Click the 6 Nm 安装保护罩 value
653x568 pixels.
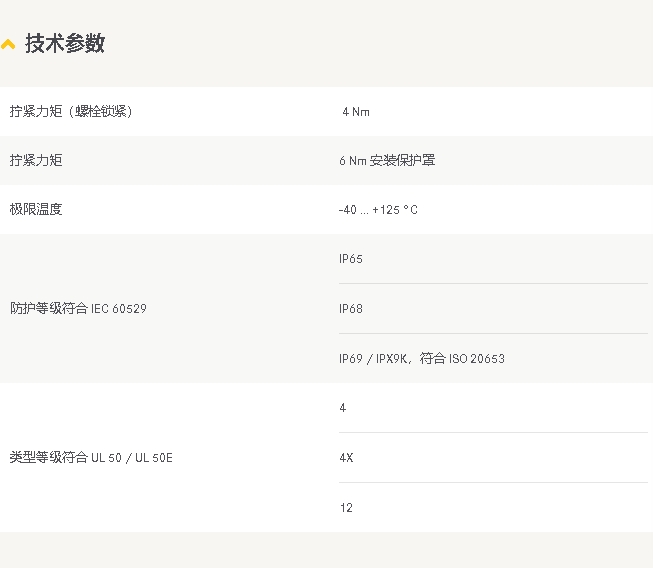click(x=387, y=160)
